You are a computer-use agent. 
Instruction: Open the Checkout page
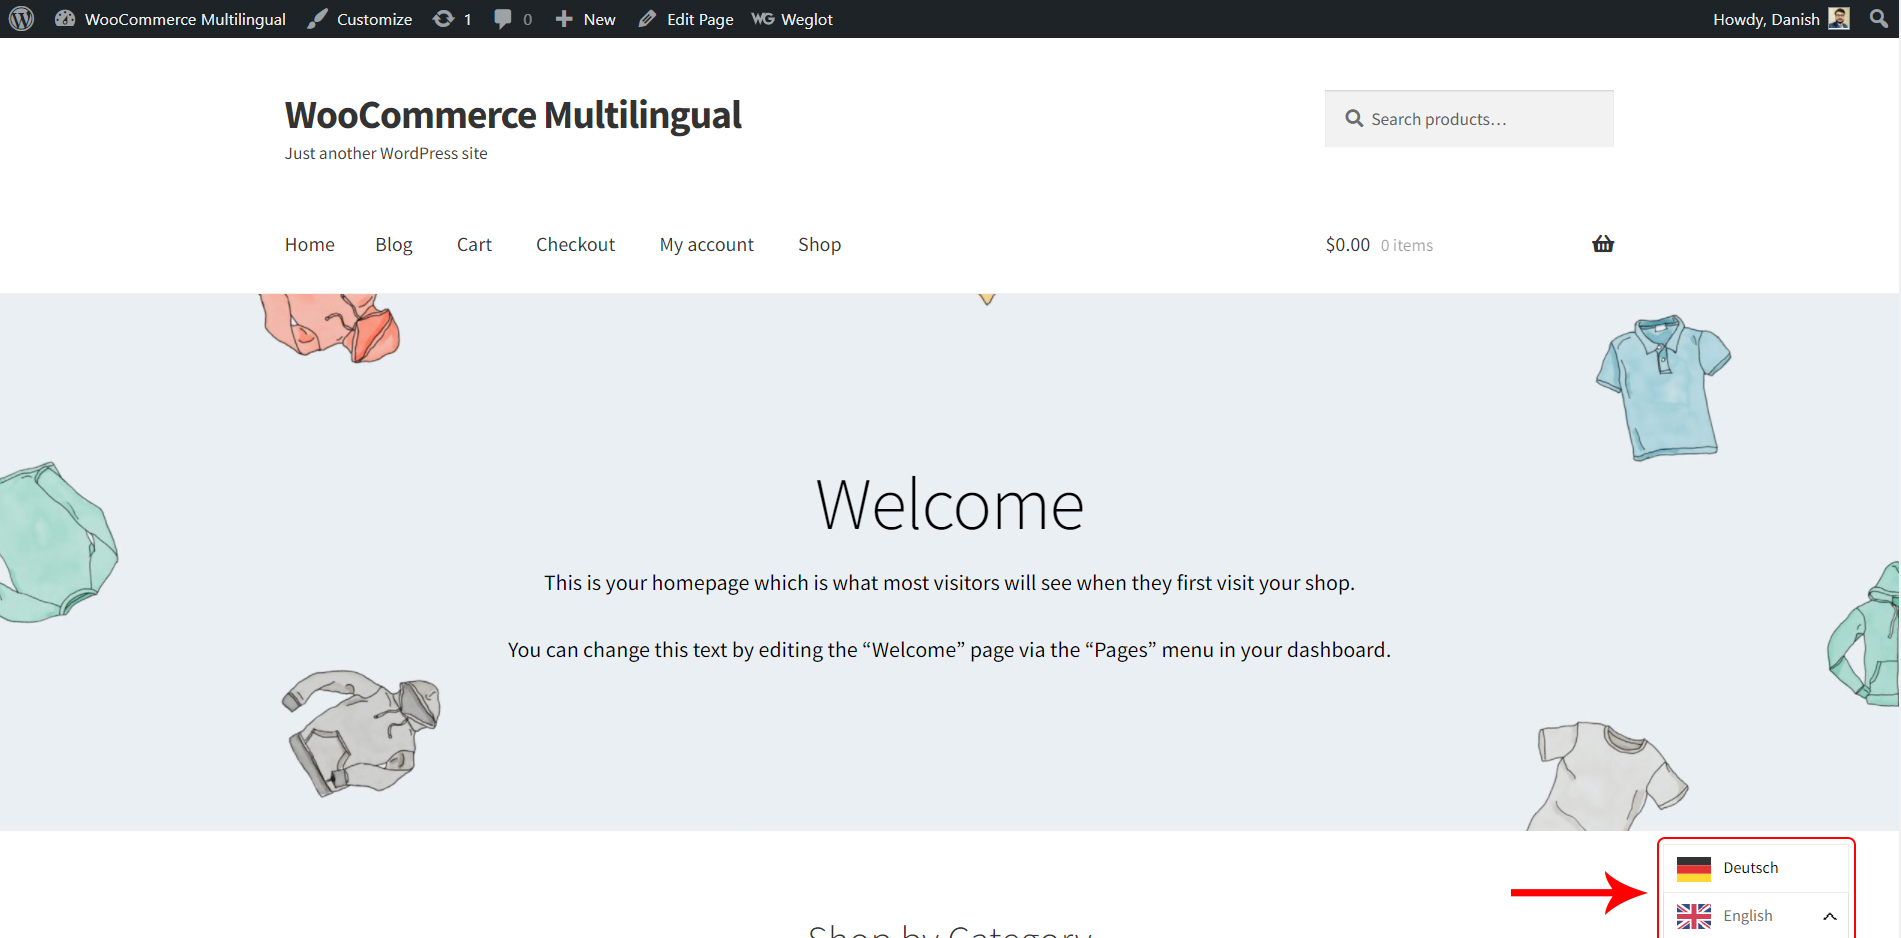tap(575, 245)
